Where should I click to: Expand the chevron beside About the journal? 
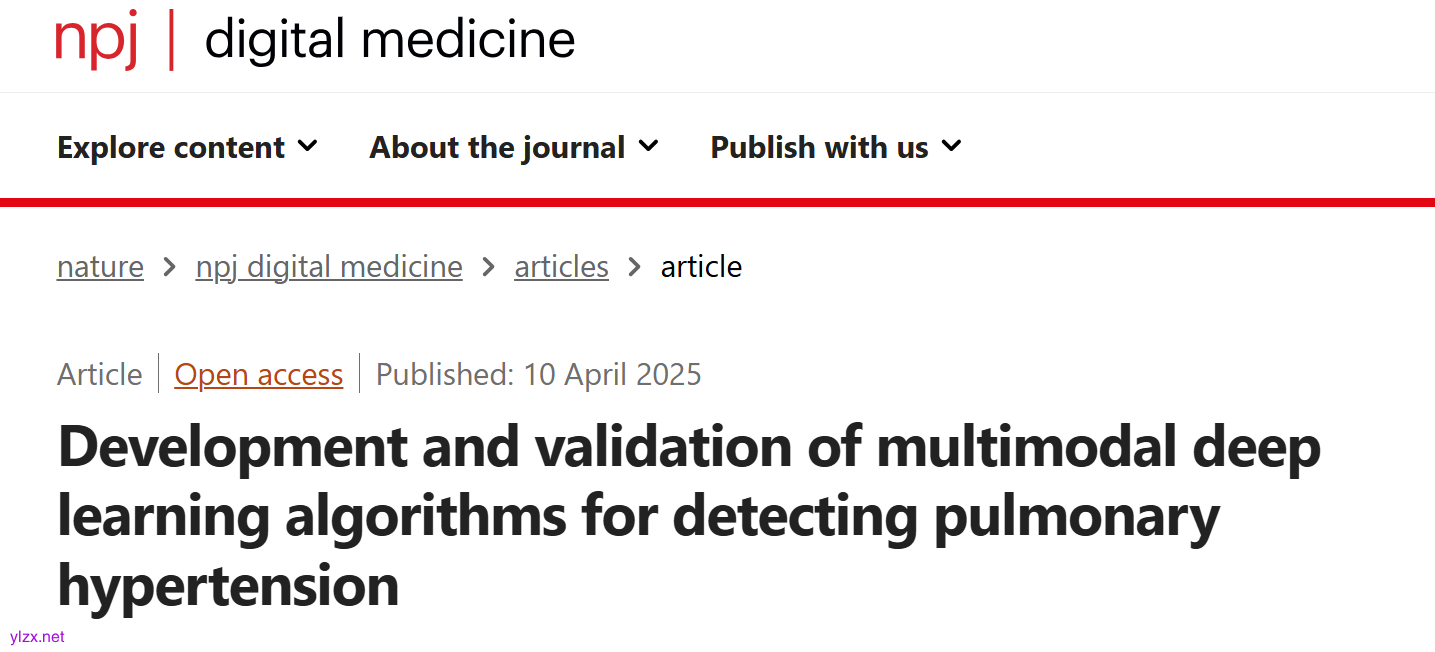coord(649,147)
